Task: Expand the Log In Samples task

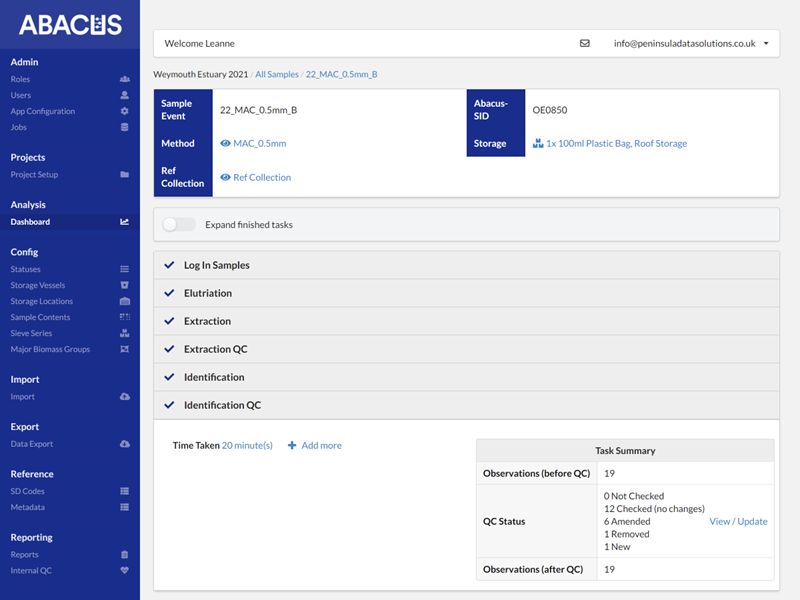Action: [216, 265]
